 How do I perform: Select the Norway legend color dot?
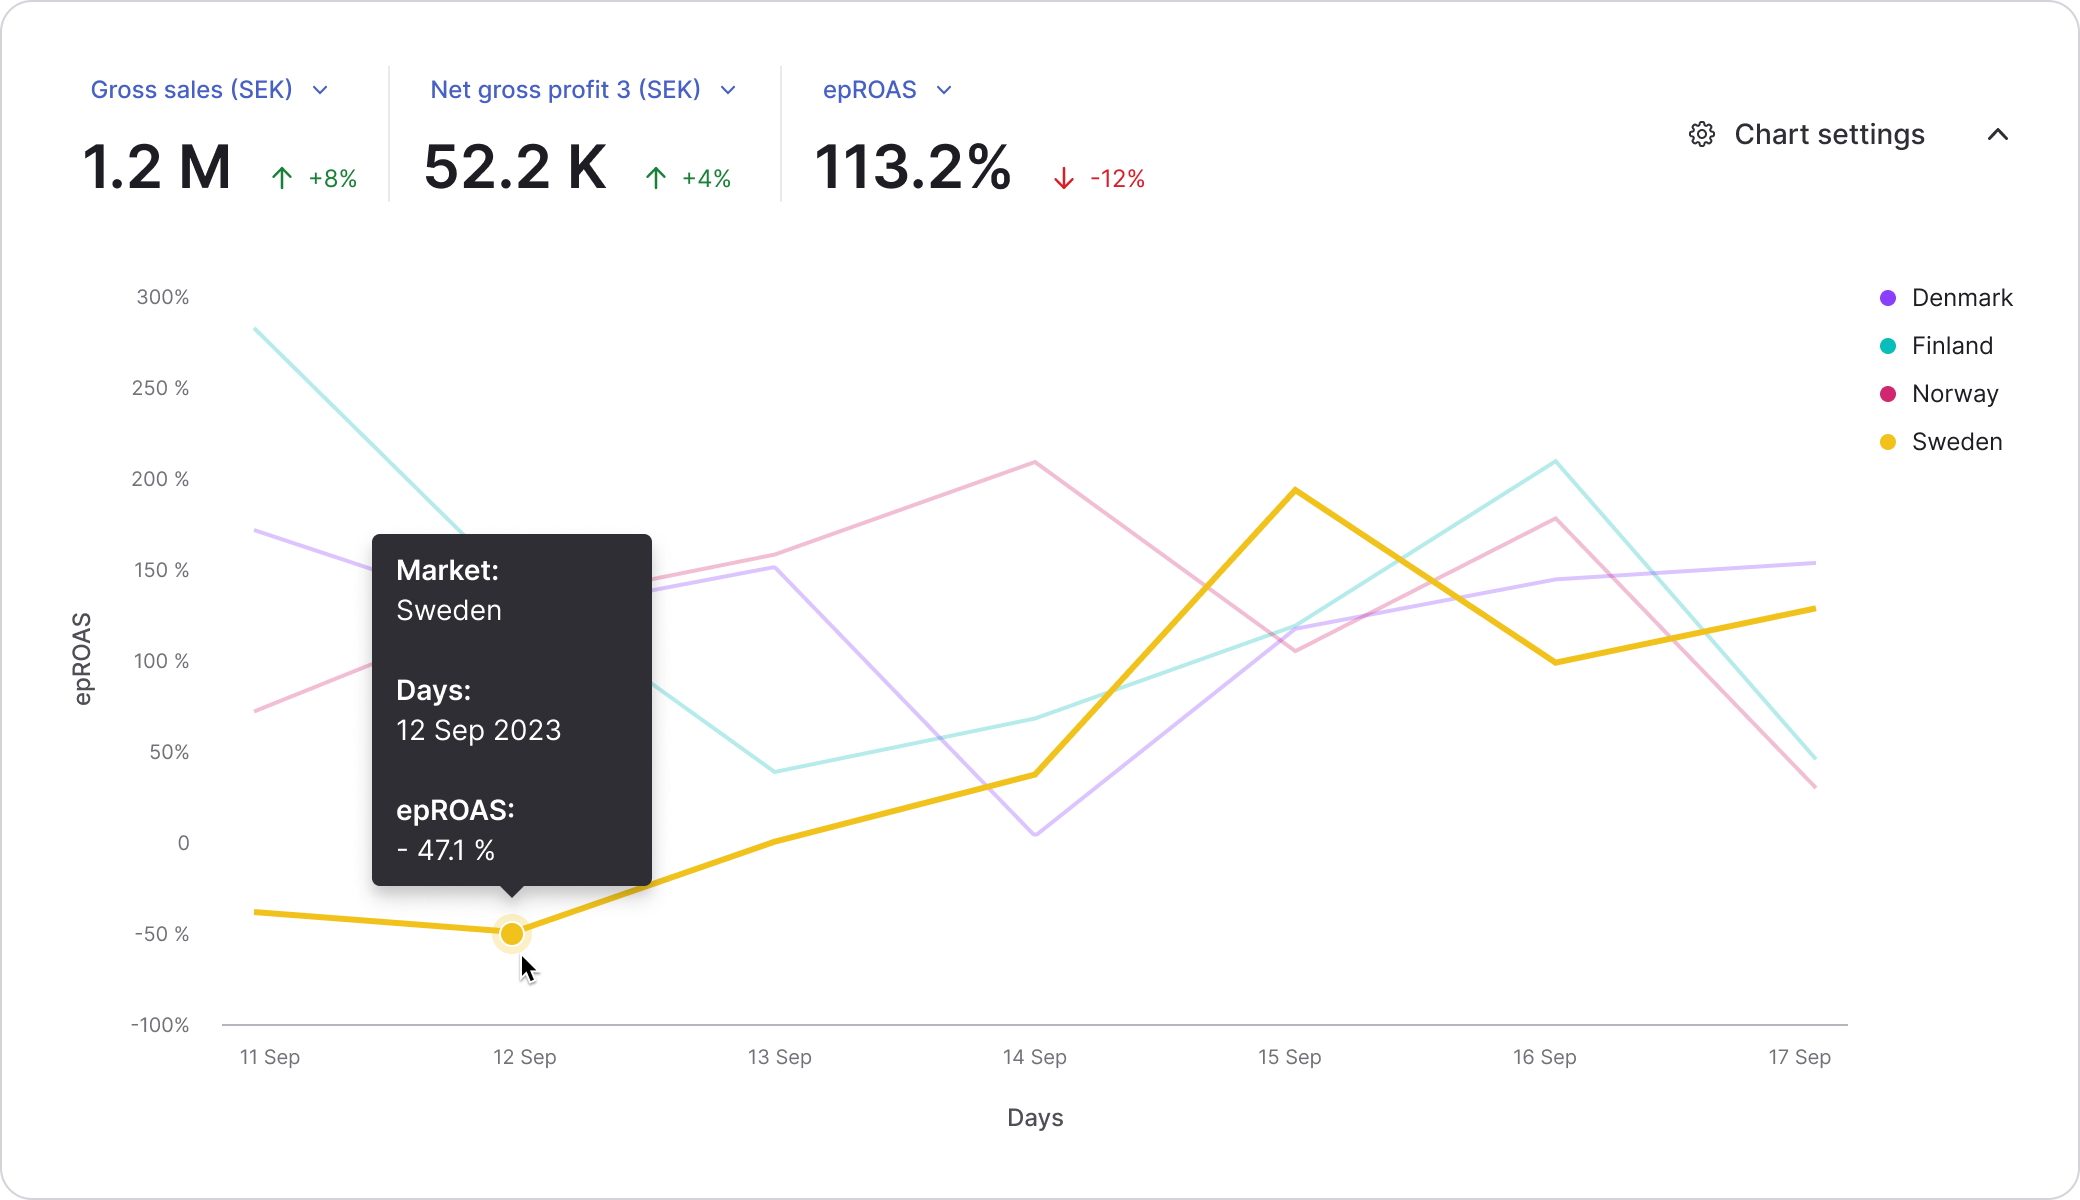1887,393
